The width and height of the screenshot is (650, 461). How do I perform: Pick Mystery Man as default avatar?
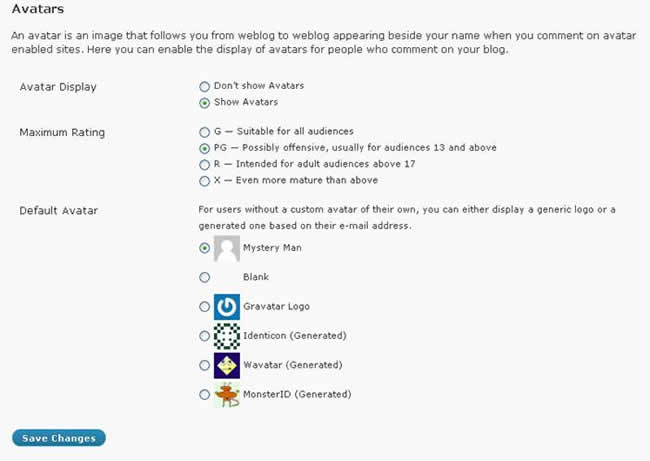tap(204, 248)
